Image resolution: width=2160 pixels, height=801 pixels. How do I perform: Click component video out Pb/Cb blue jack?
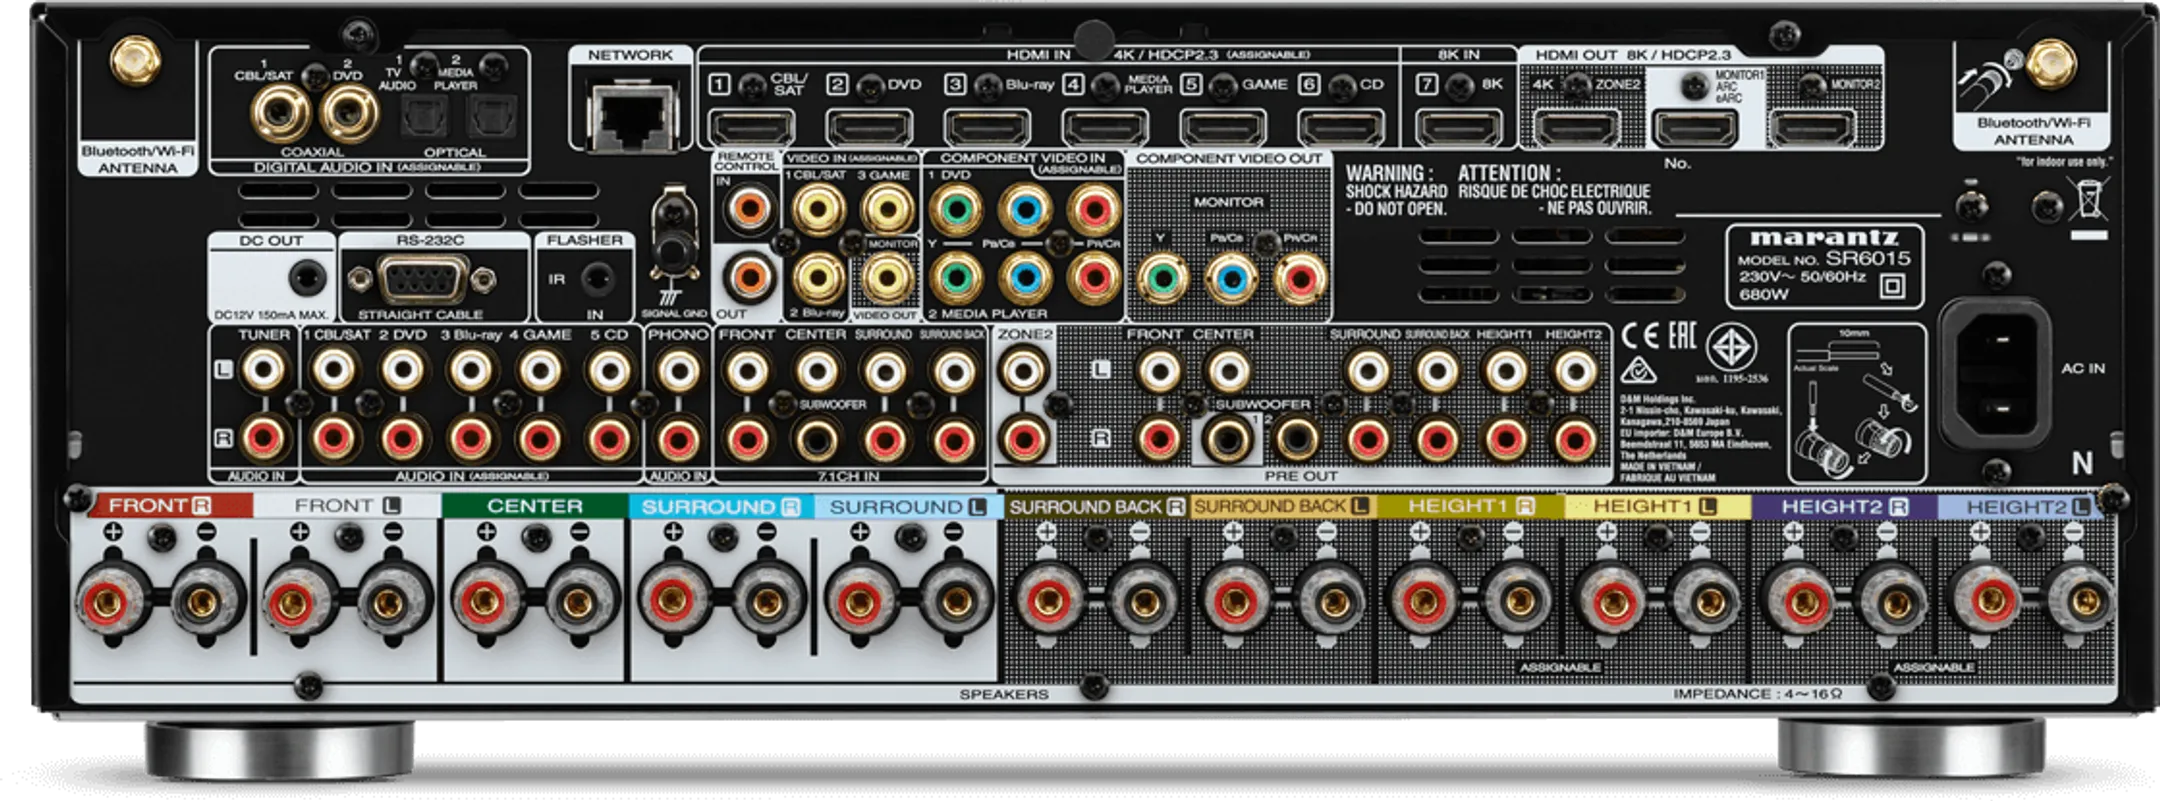pyautogui.click(x=1230, y=278)
